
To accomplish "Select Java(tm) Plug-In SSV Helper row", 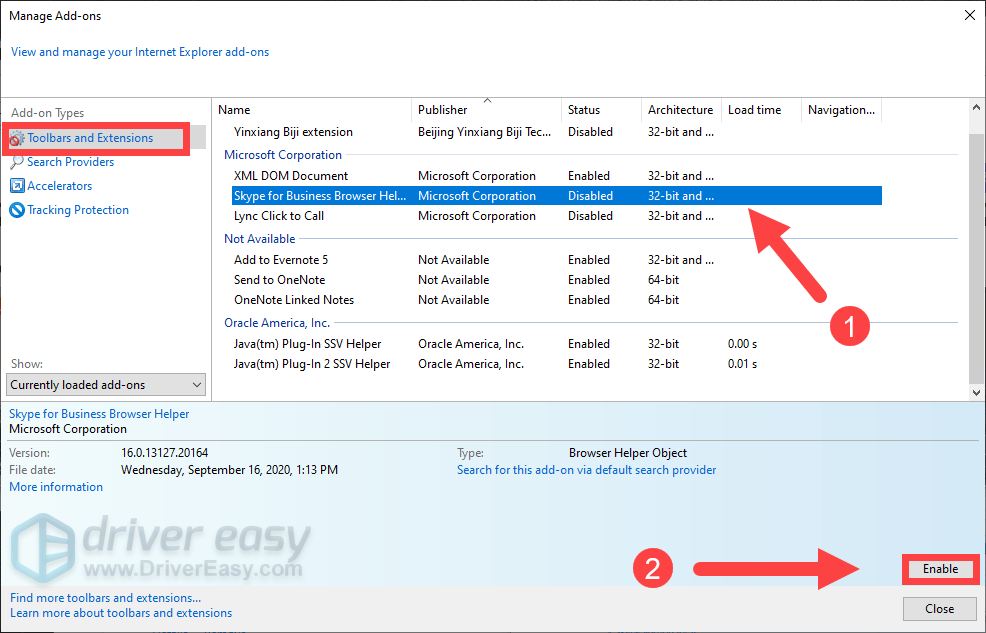I will click(x=307, y=344).
